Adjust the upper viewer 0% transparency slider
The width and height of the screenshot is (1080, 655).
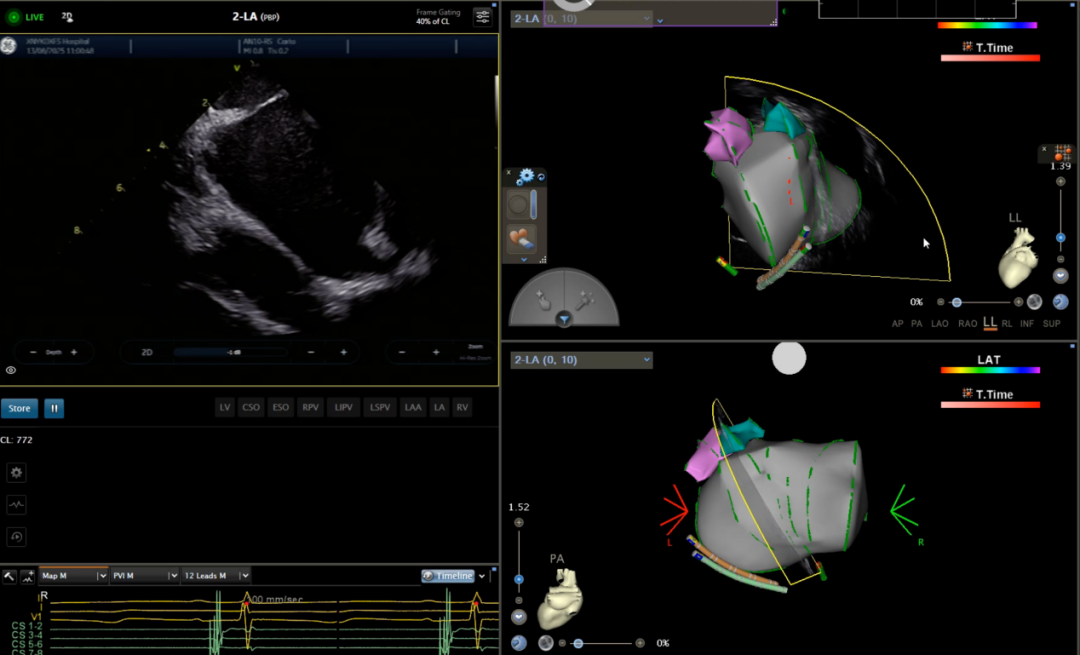[x=957, y=302]
